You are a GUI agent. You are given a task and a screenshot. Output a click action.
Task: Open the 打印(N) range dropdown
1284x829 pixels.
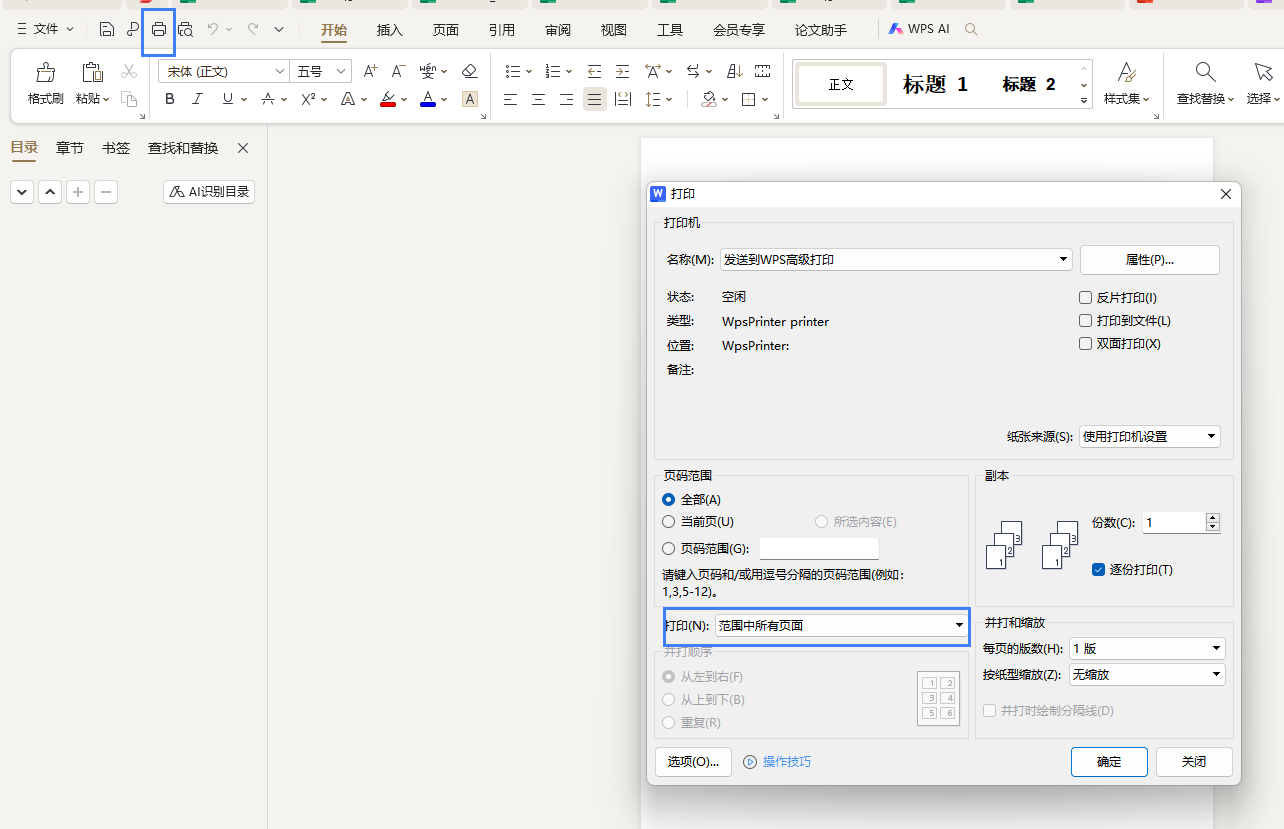(x=841, y=625)
